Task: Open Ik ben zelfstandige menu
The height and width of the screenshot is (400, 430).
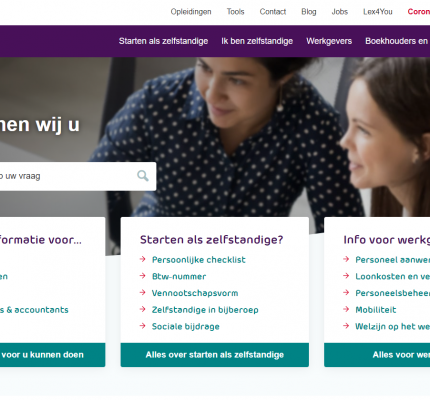Action: click(x=257, y=41)
